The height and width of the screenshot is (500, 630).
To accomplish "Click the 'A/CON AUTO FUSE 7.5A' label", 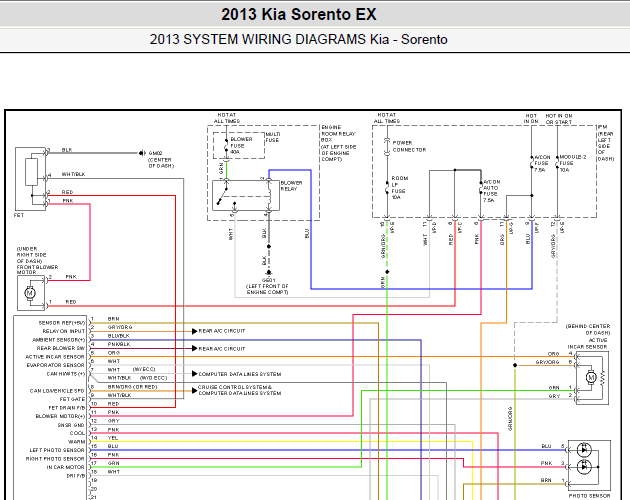I will [491, 191].
